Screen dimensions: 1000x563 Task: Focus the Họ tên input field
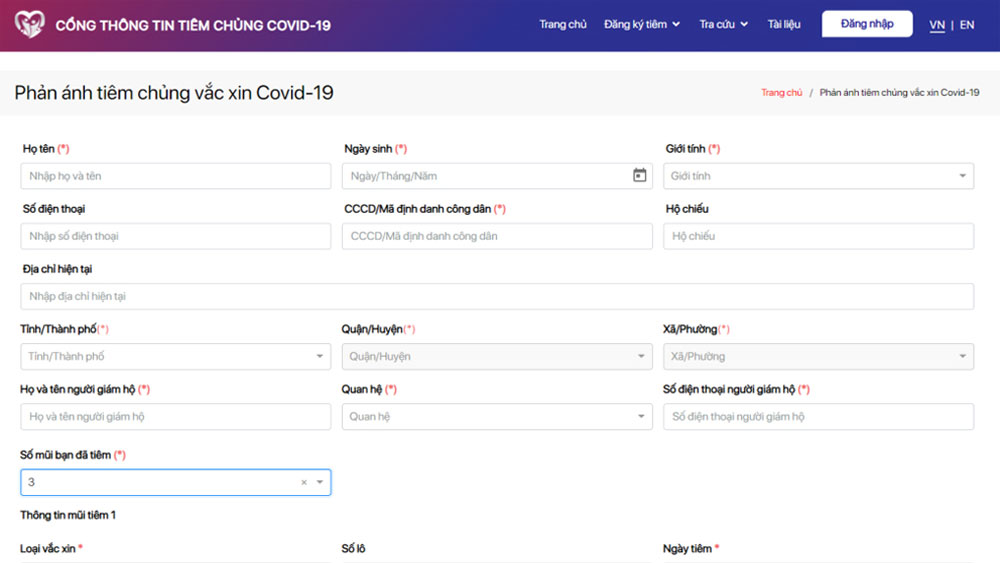(175, 176)
